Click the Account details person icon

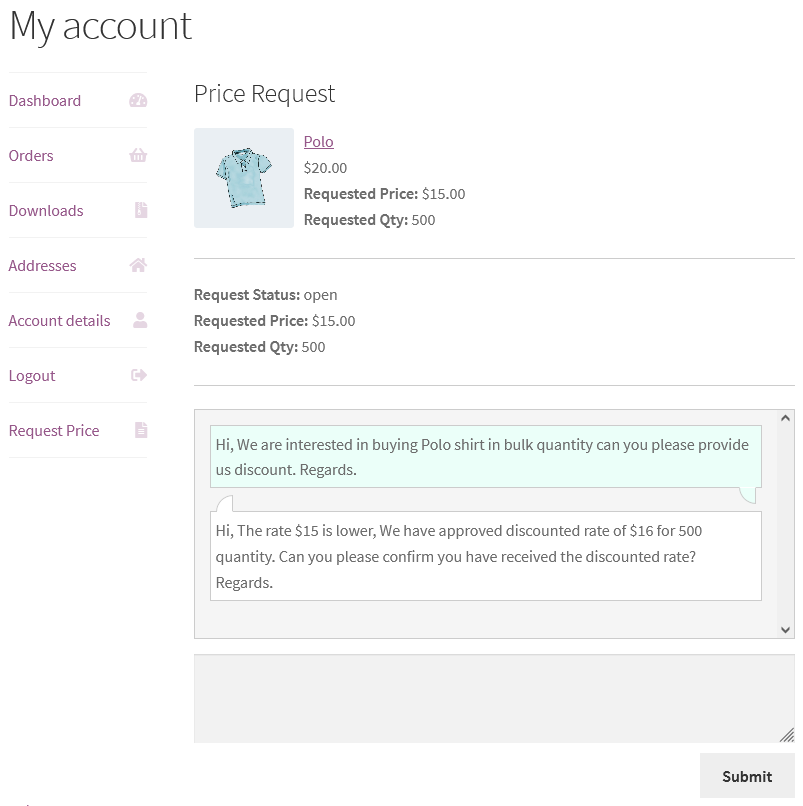[142, 320]
